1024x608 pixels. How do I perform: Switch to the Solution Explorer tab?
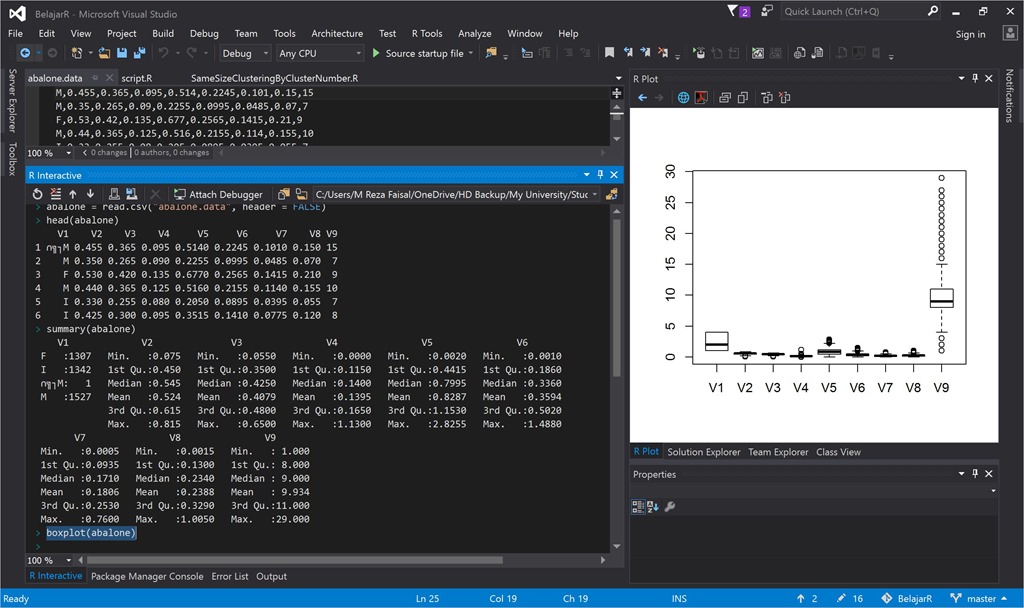click(x=704, y=452)
